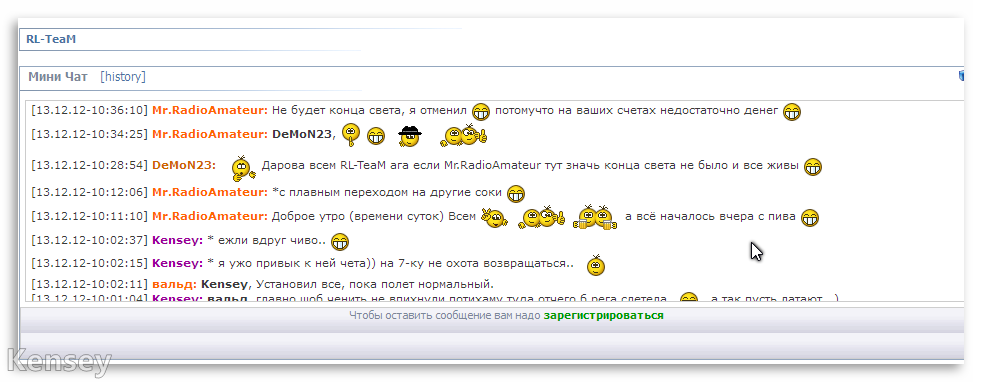
Task: Click Mr.RadioAmateur name in 10:11:10 message
Action: point(210,217)
